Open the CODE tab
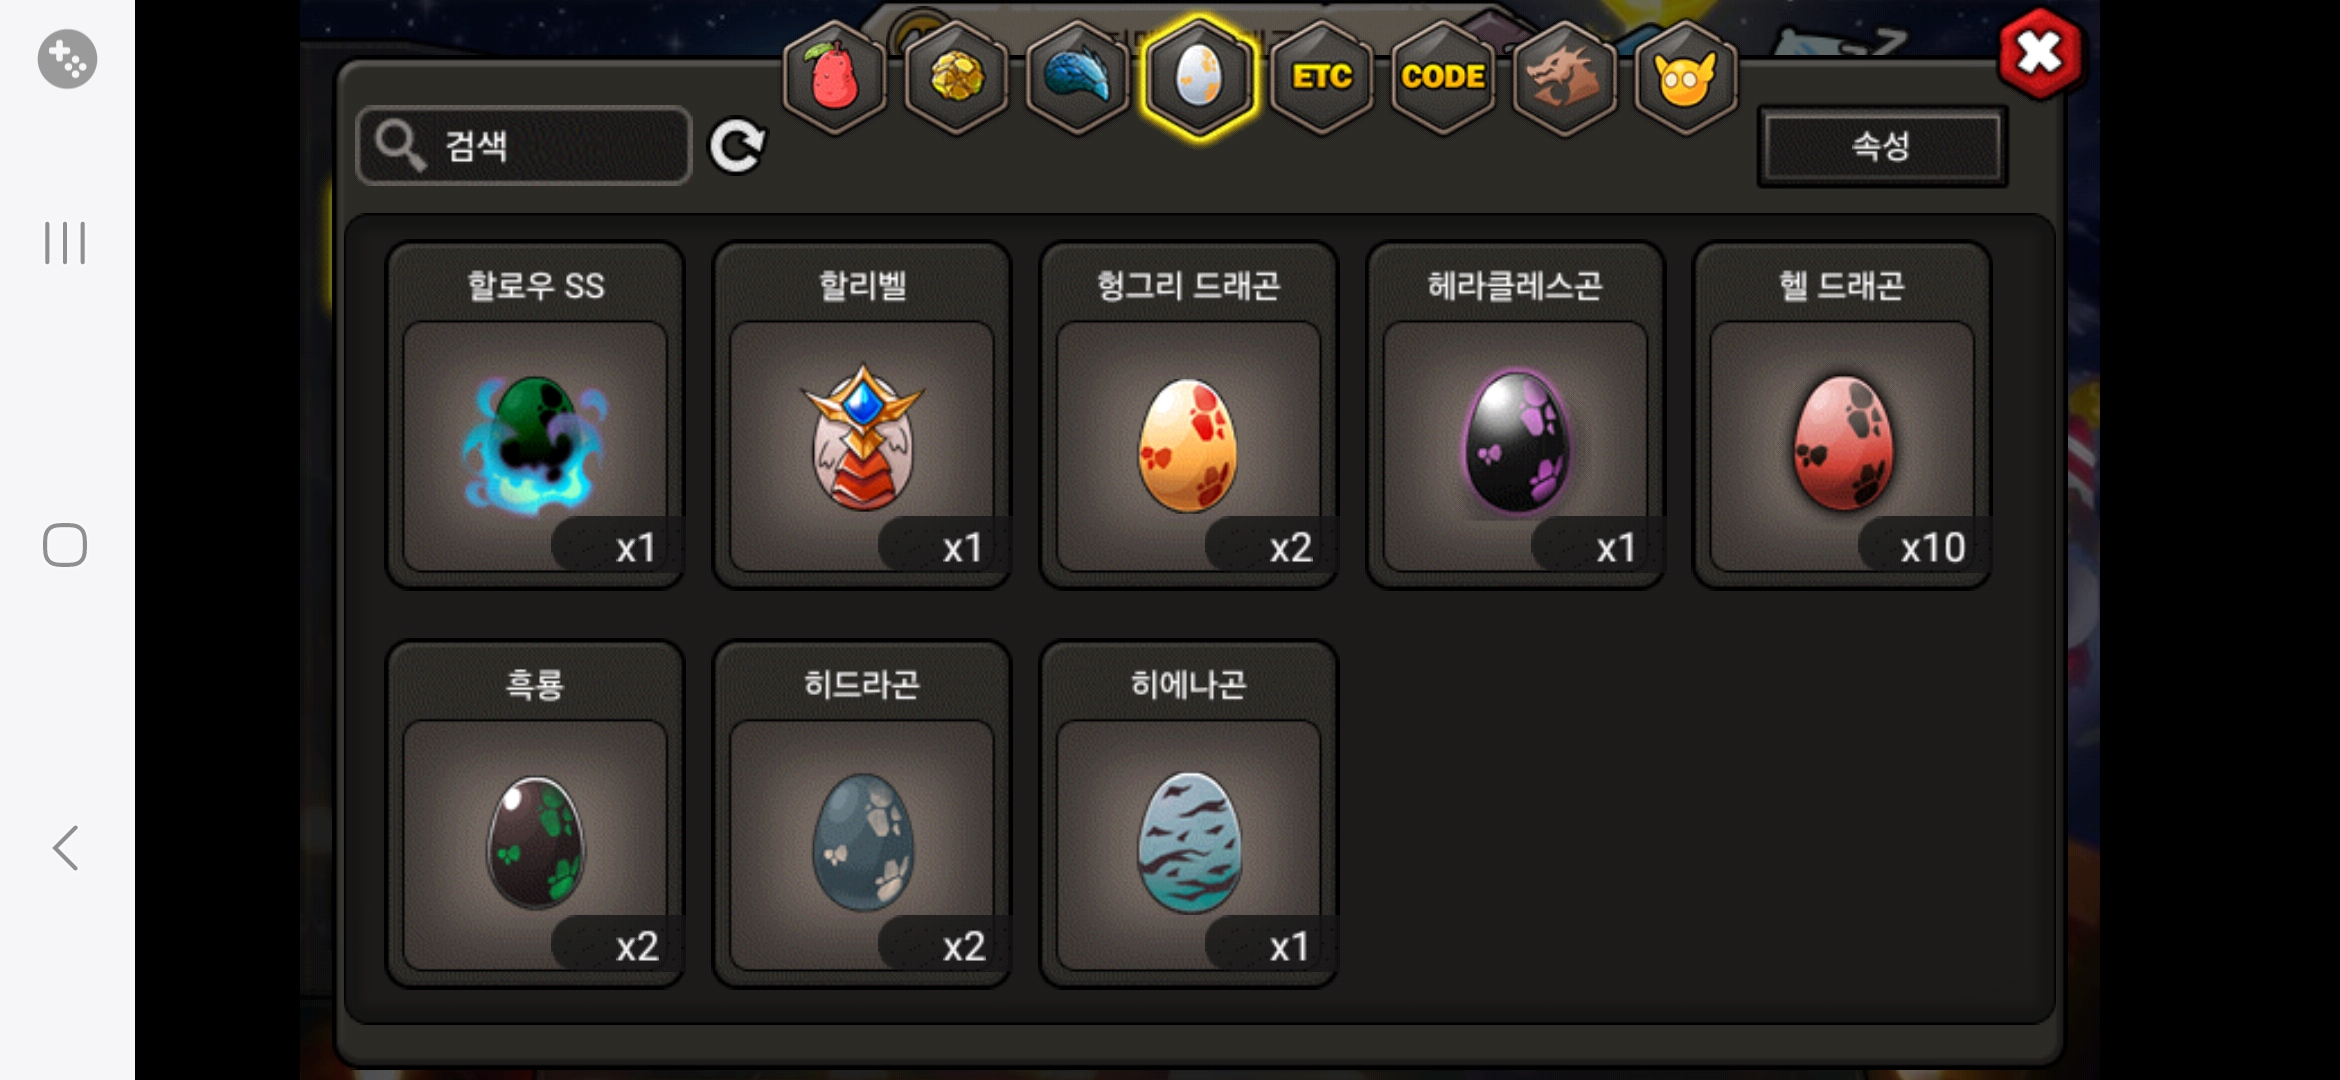The image size is (2340, 1080). [x=1442, y=78]
